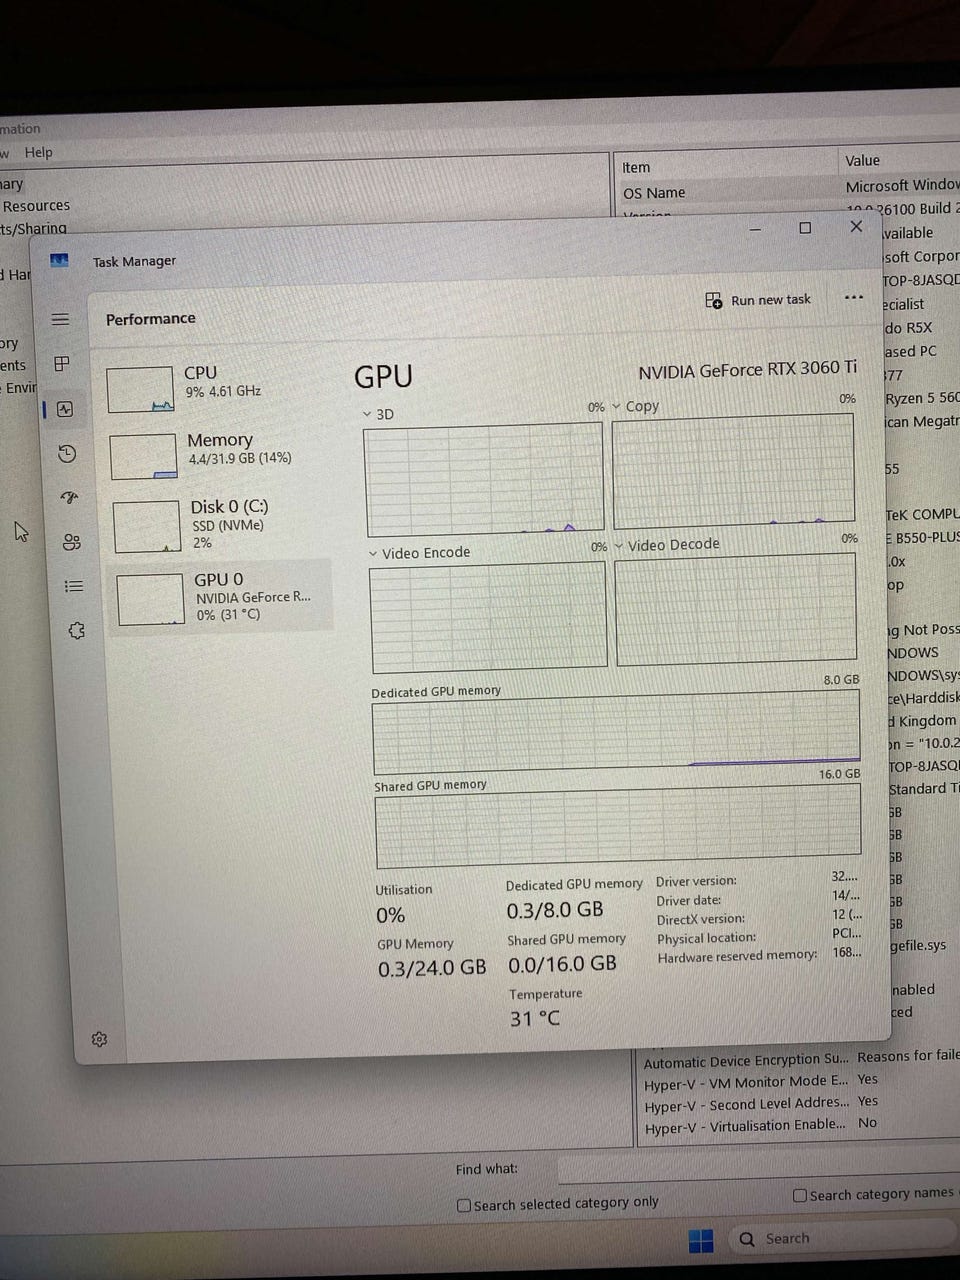Click the Driver version label

[x=696, y=881]
